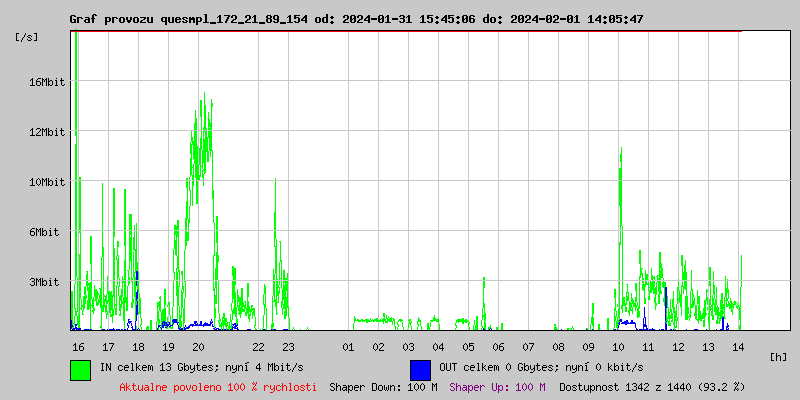
Task: Click the blue OUT legend color swatch
Action: point(420,369)
